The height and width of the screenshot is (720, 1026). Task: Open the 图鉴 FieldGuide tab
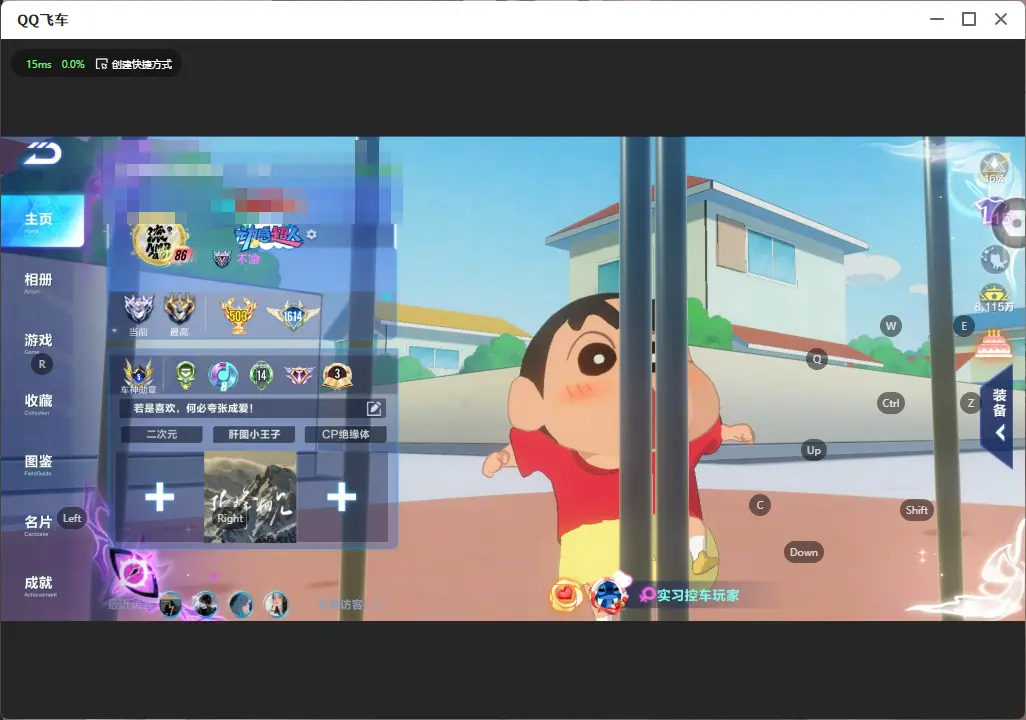coord(38,463)
